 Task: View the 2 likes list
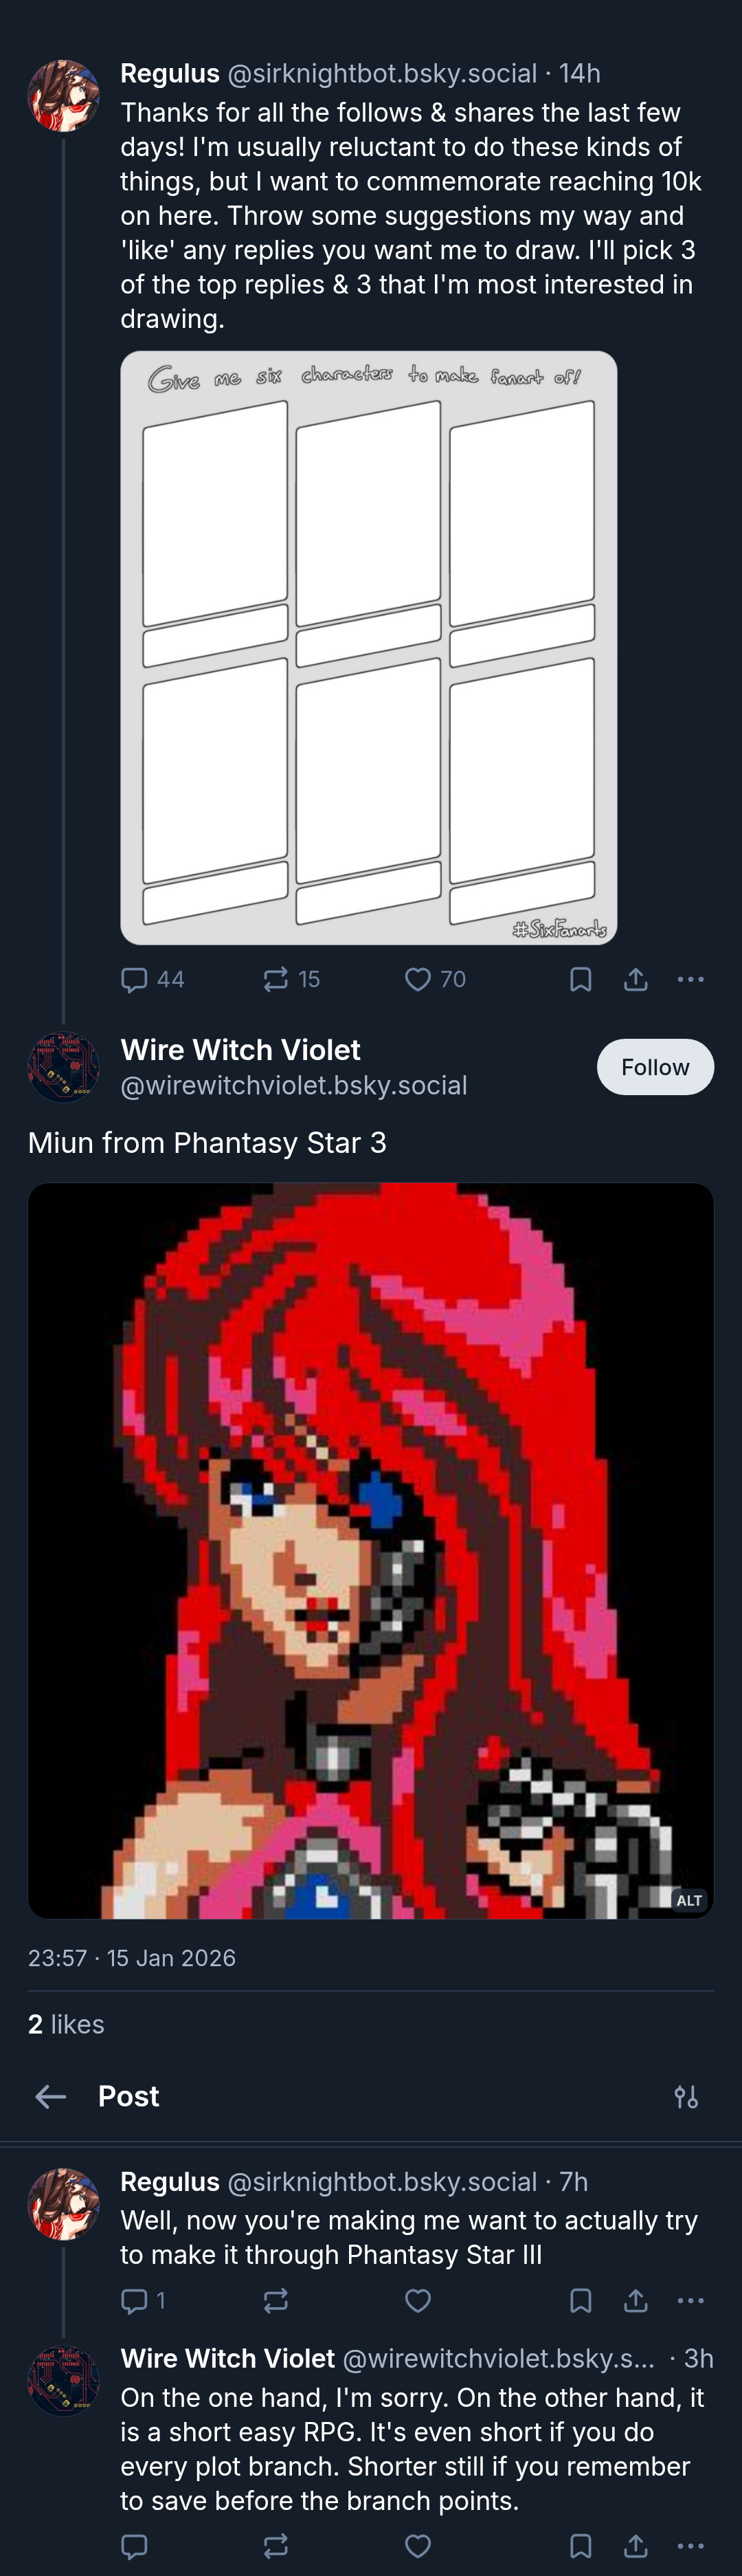point(66,2024)
